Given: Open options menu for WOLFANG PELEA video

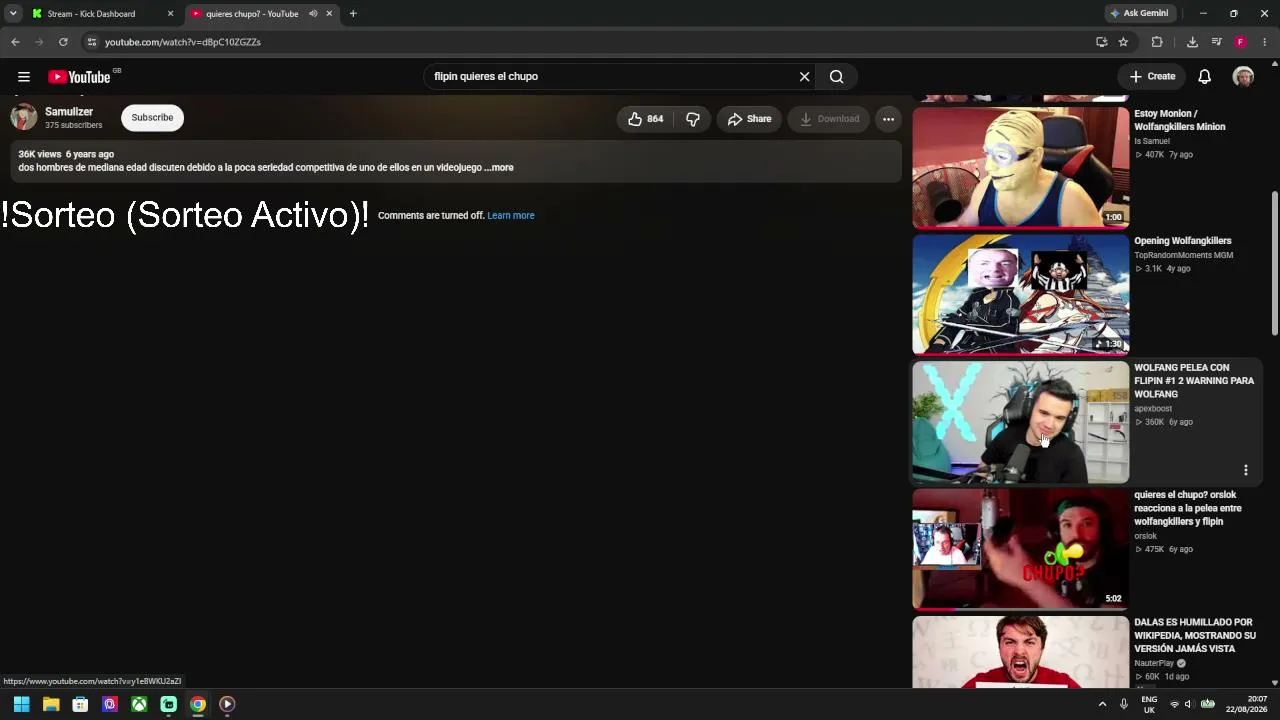Looking at the screenshot, I should [1246, 470].
